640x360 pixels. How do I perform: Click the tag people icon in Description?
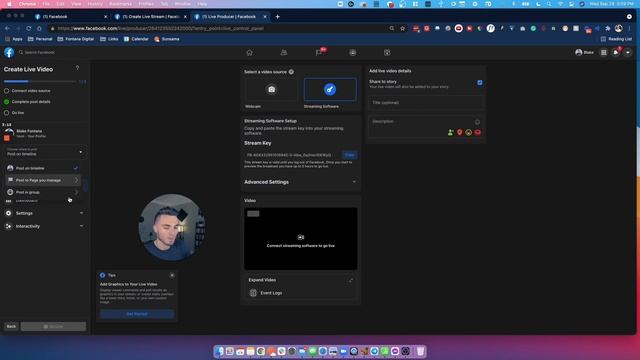451,132
